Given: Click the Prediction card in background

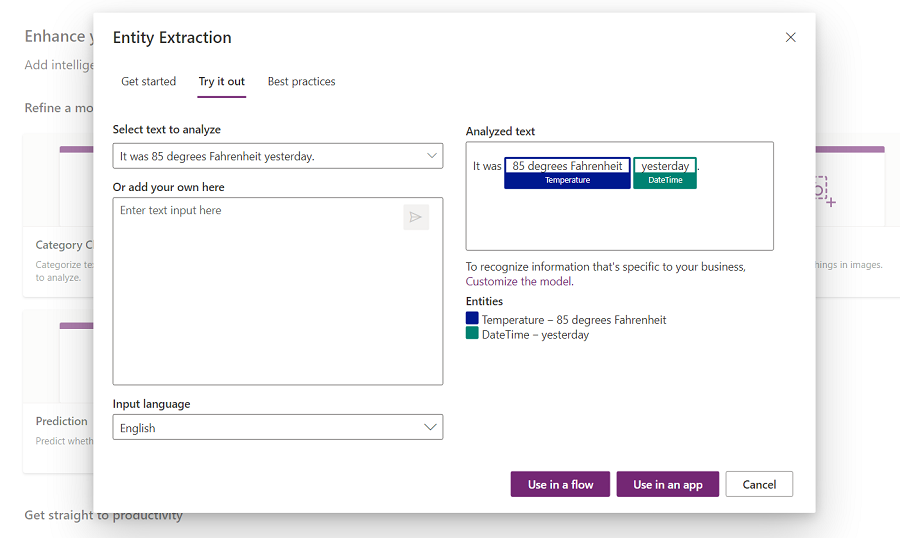Looking at the screenshot, I should pyautogui.click(x=60, y=422).
